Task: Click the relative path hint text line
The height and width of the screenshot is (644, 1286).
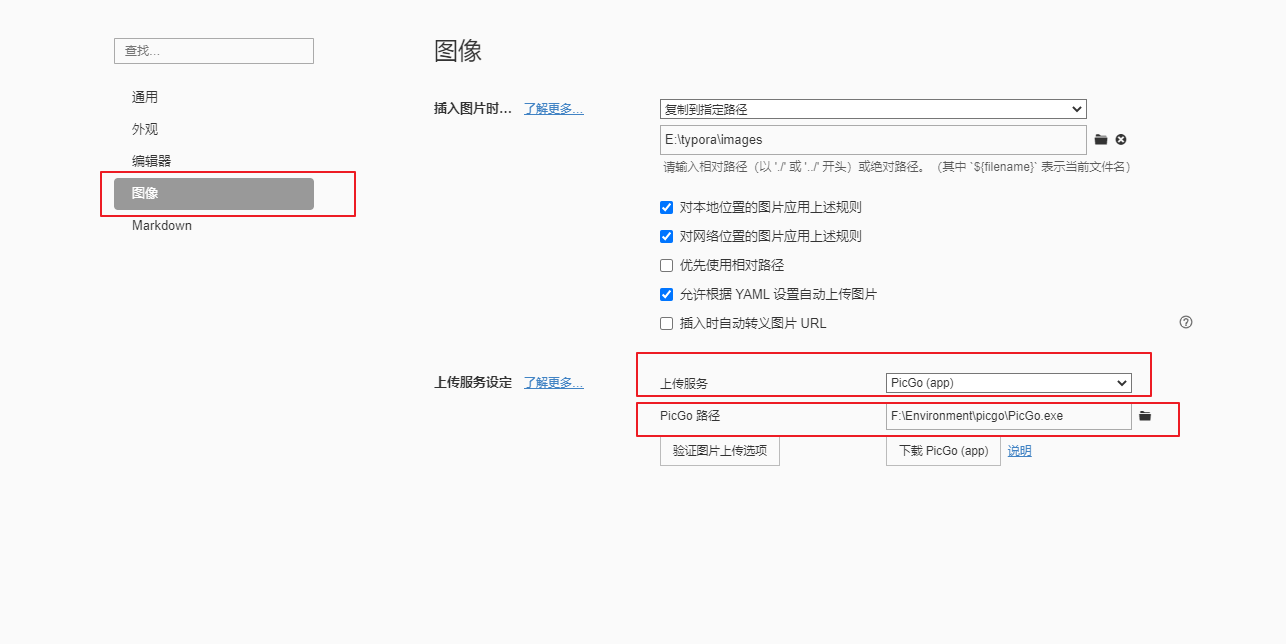Action: [x=897, y=167]
